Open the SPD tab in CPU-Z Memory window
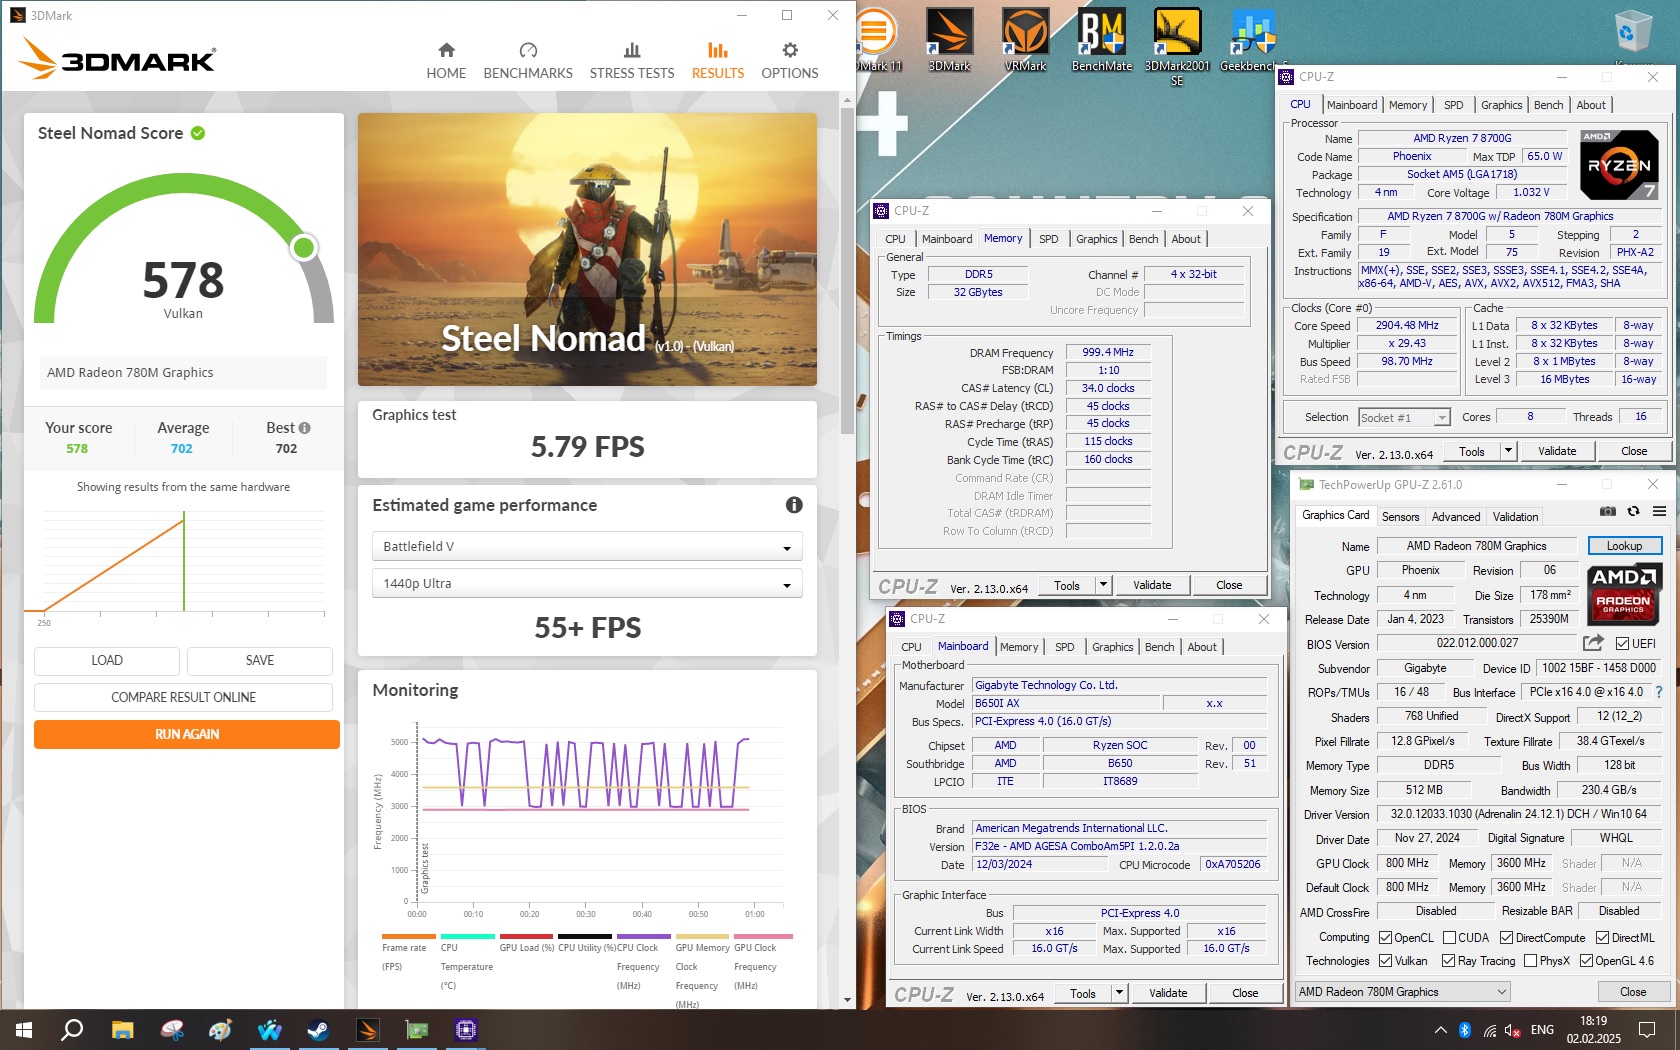Screen dimensions: 1680x1050 [1048, 239]
